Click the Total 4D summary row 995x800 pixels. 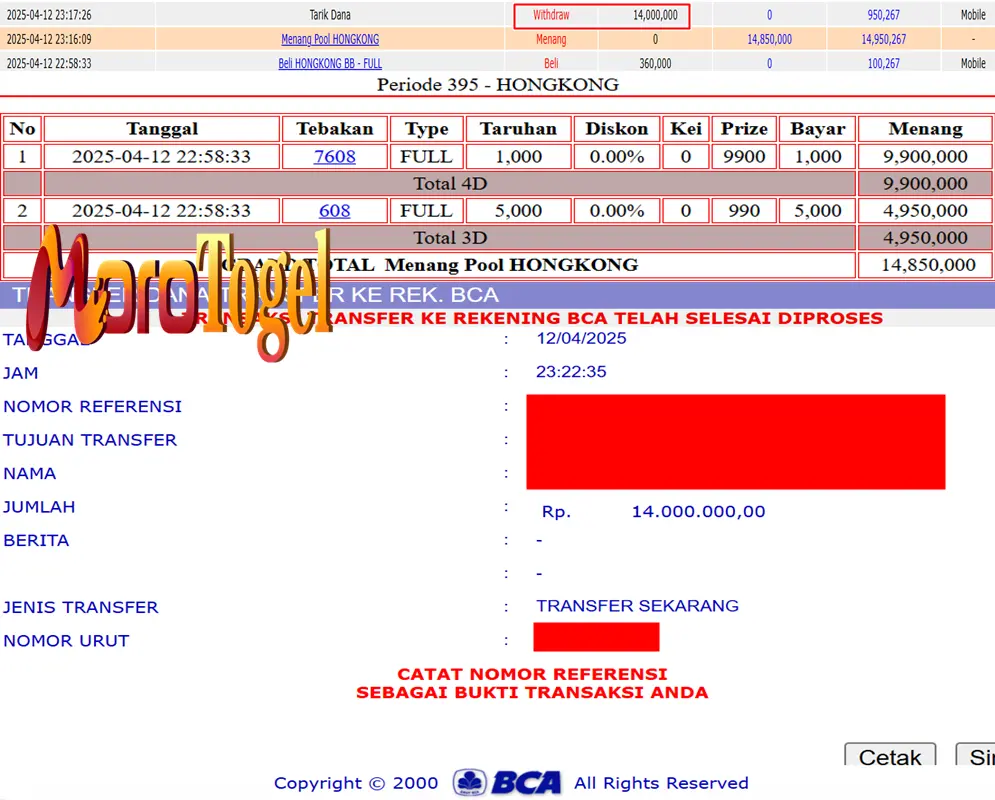[x=450, y=183]
